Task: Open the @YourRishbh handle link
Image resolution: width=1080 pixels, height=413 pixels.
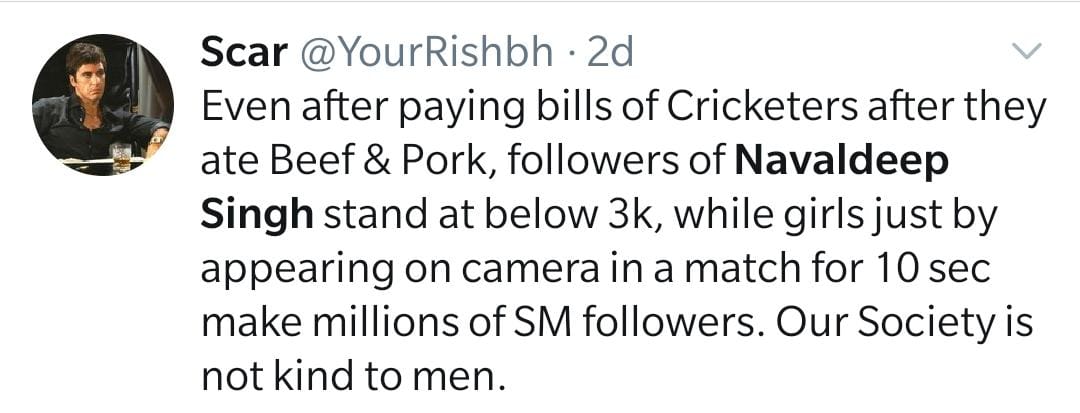Action: click(427, 53)
